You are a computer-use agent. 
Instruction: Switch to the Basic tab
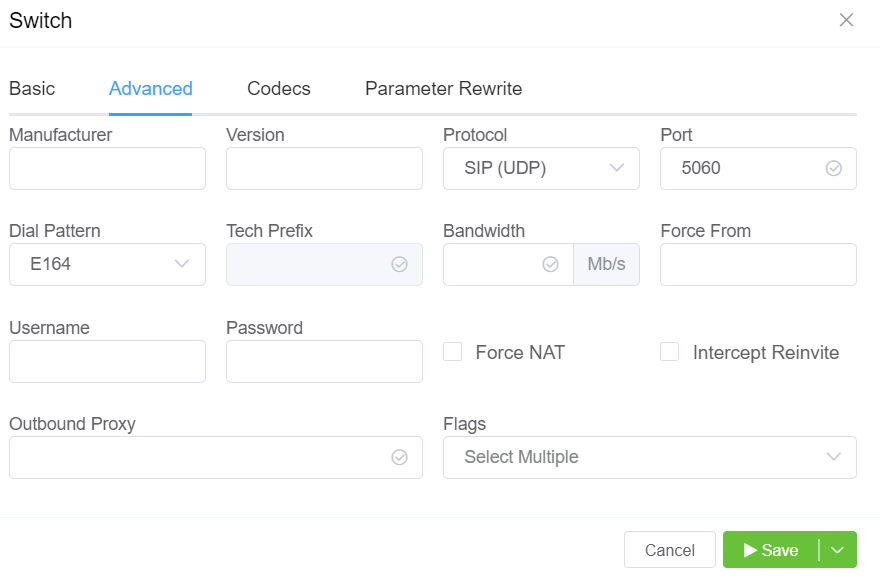(x=32, y=89)
